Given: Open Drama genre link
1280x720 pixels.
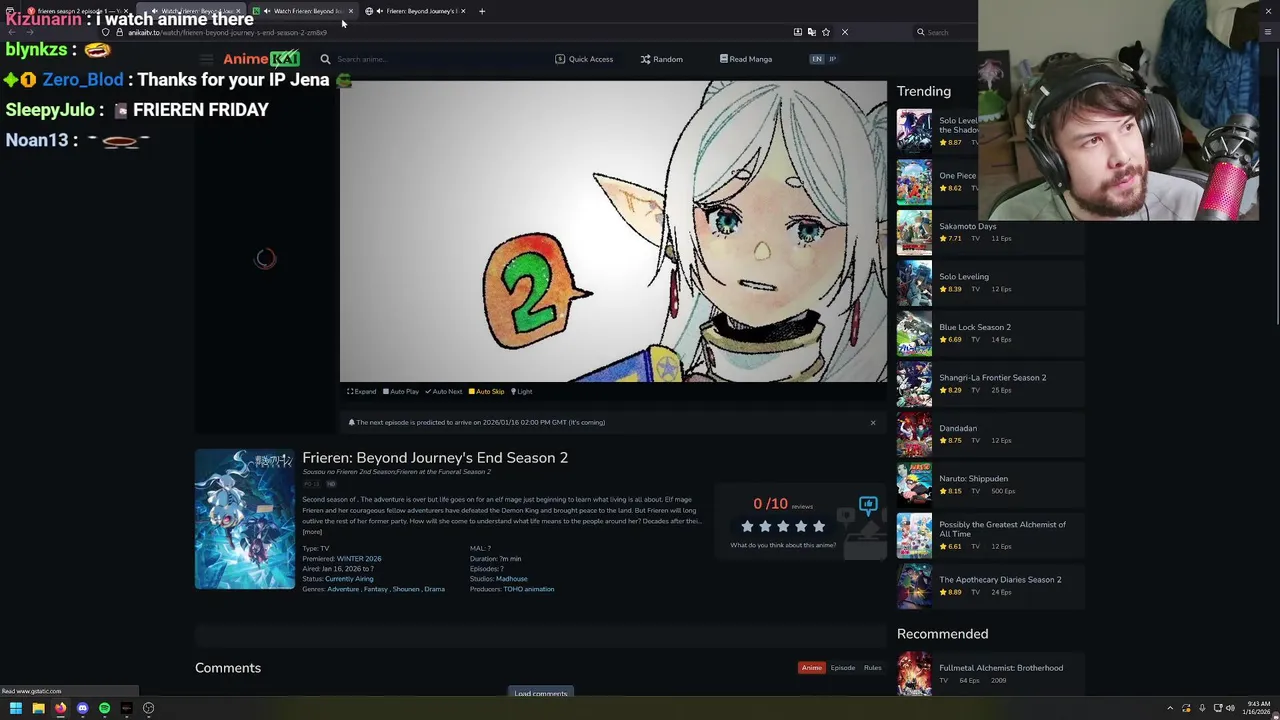Looking at the screenshot, I should pyautogui.click(x=434, y=589).
